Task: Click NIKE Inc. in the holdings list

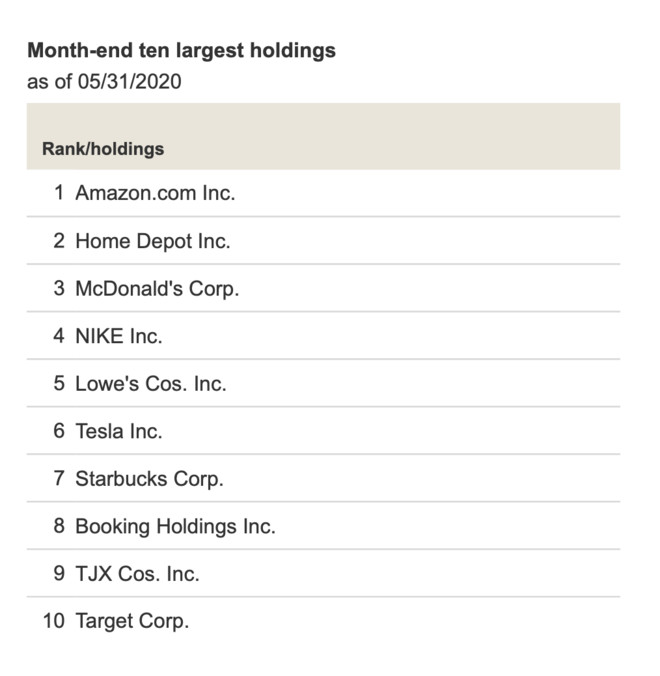Action: (118, 336)
